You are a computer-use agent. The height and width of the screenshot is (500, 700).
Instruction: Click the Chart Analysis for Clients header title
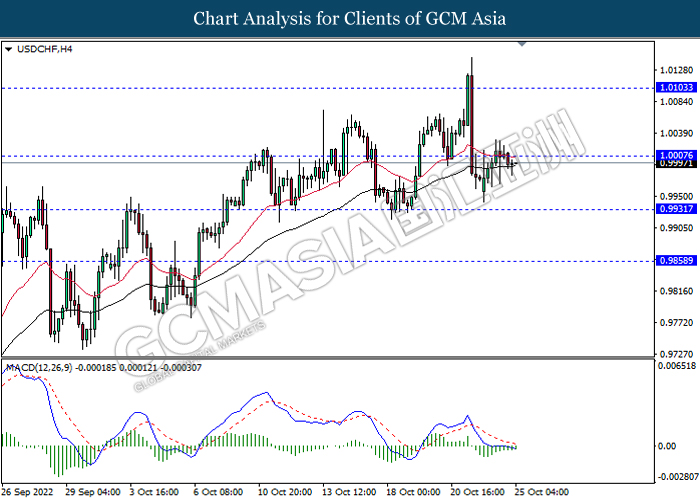(350, 19)
